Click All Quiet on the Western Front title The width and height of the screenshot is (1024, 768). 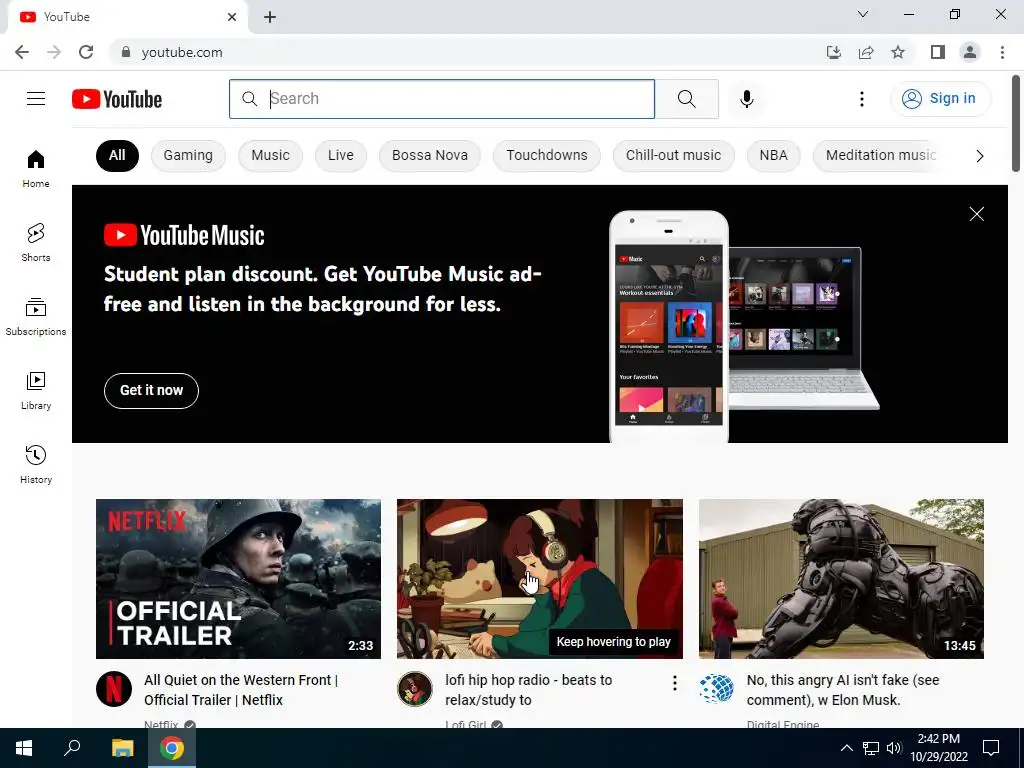click(241, 690)
